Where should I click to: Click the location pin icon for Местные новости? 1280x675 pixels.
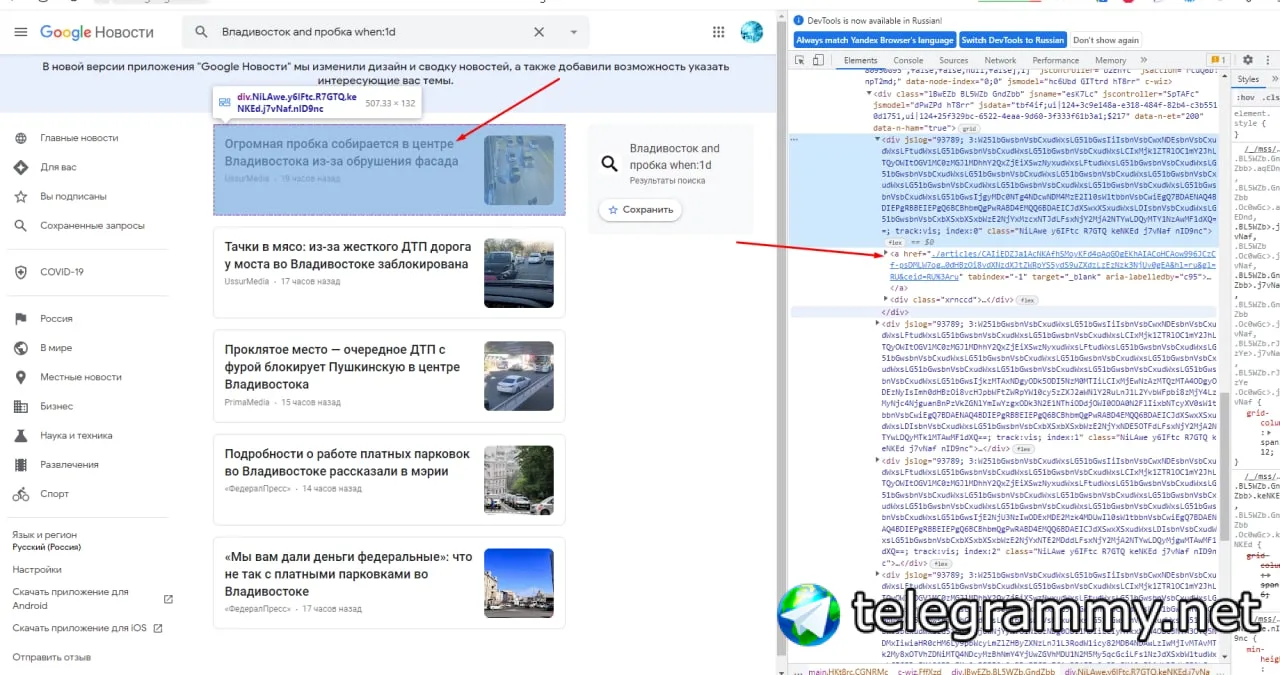point(21,377)
